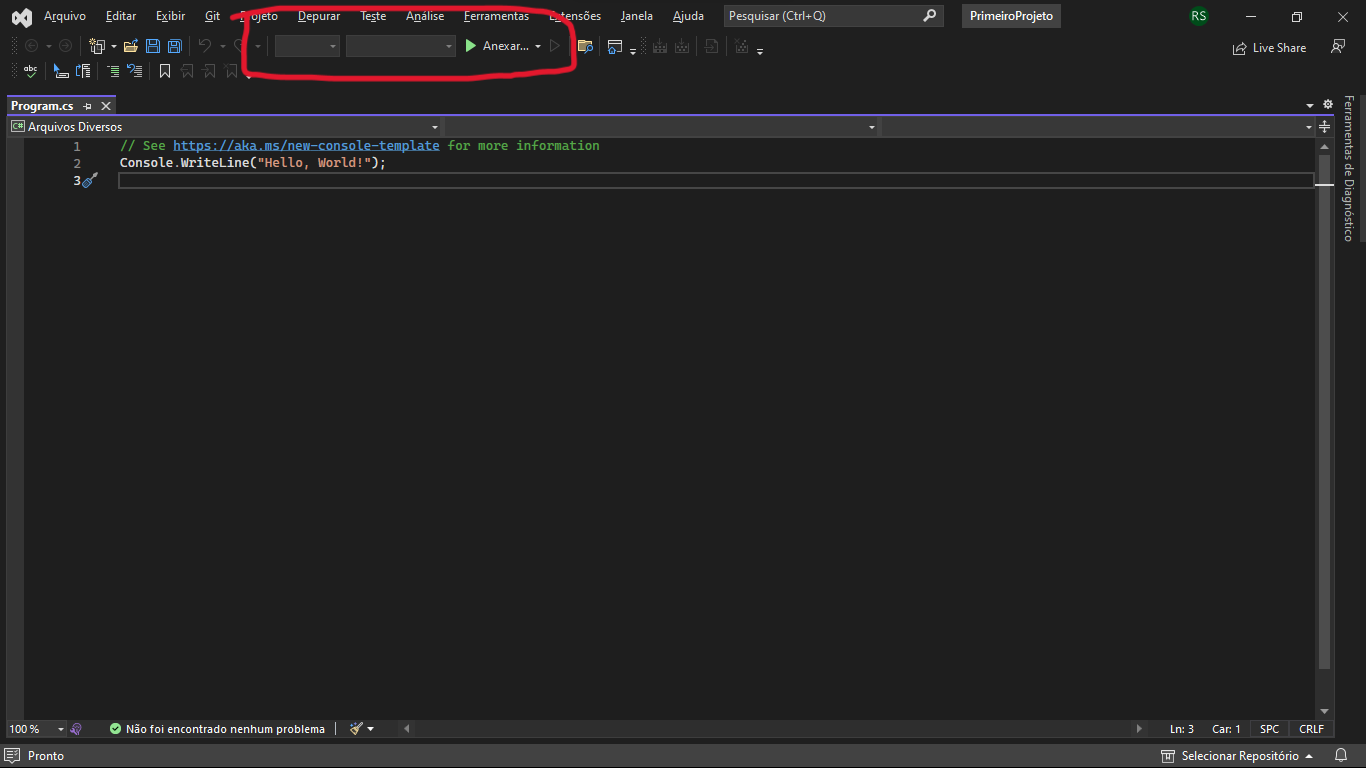Click the abc spell checker icon
1366x768 pixels.
click(31, 71)
